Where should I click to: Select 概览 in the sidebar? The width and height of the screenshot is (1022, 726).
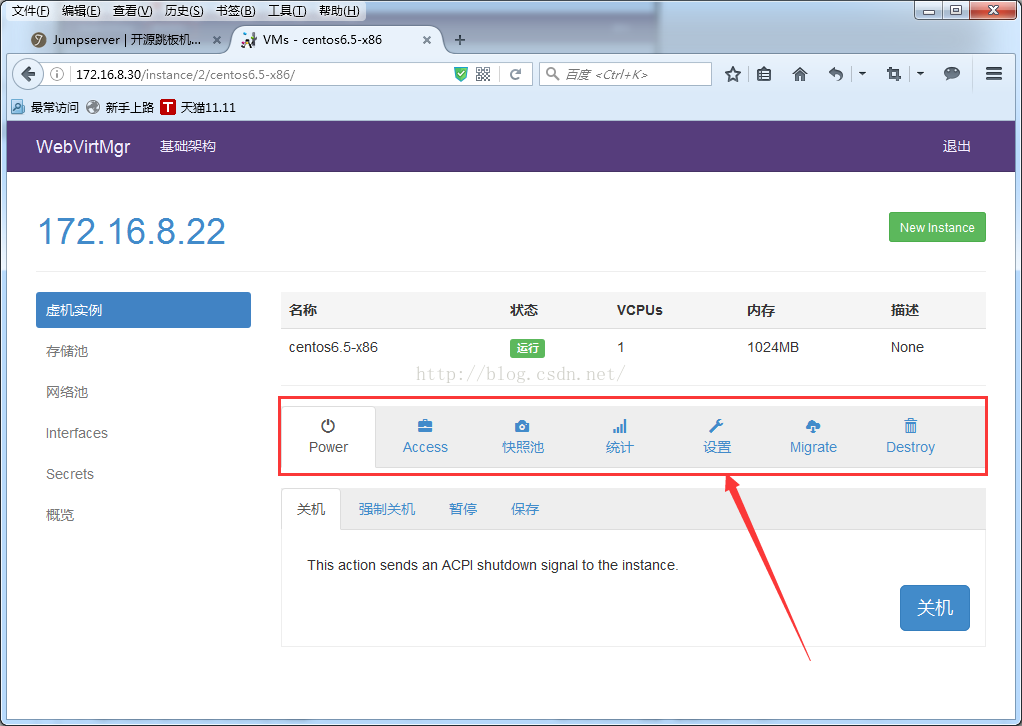pos(60,515)
